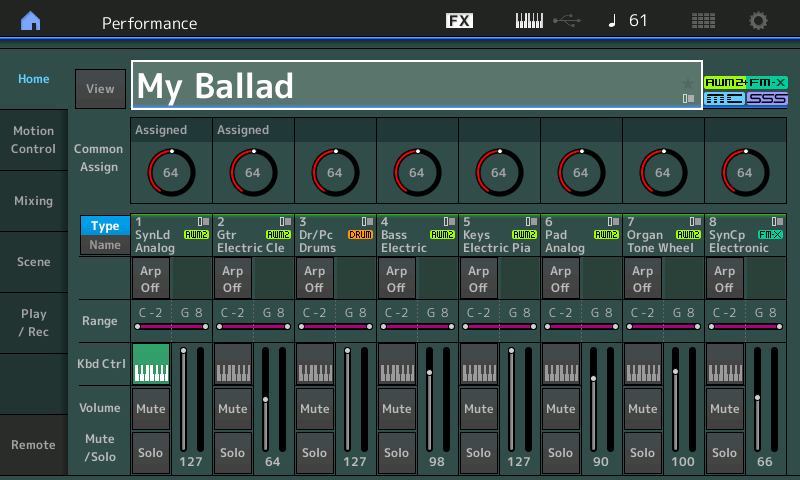This screenshot has height=480, width=800.
Task: Solo the Part 5 Keys part
Action: (x=479, y=453)
